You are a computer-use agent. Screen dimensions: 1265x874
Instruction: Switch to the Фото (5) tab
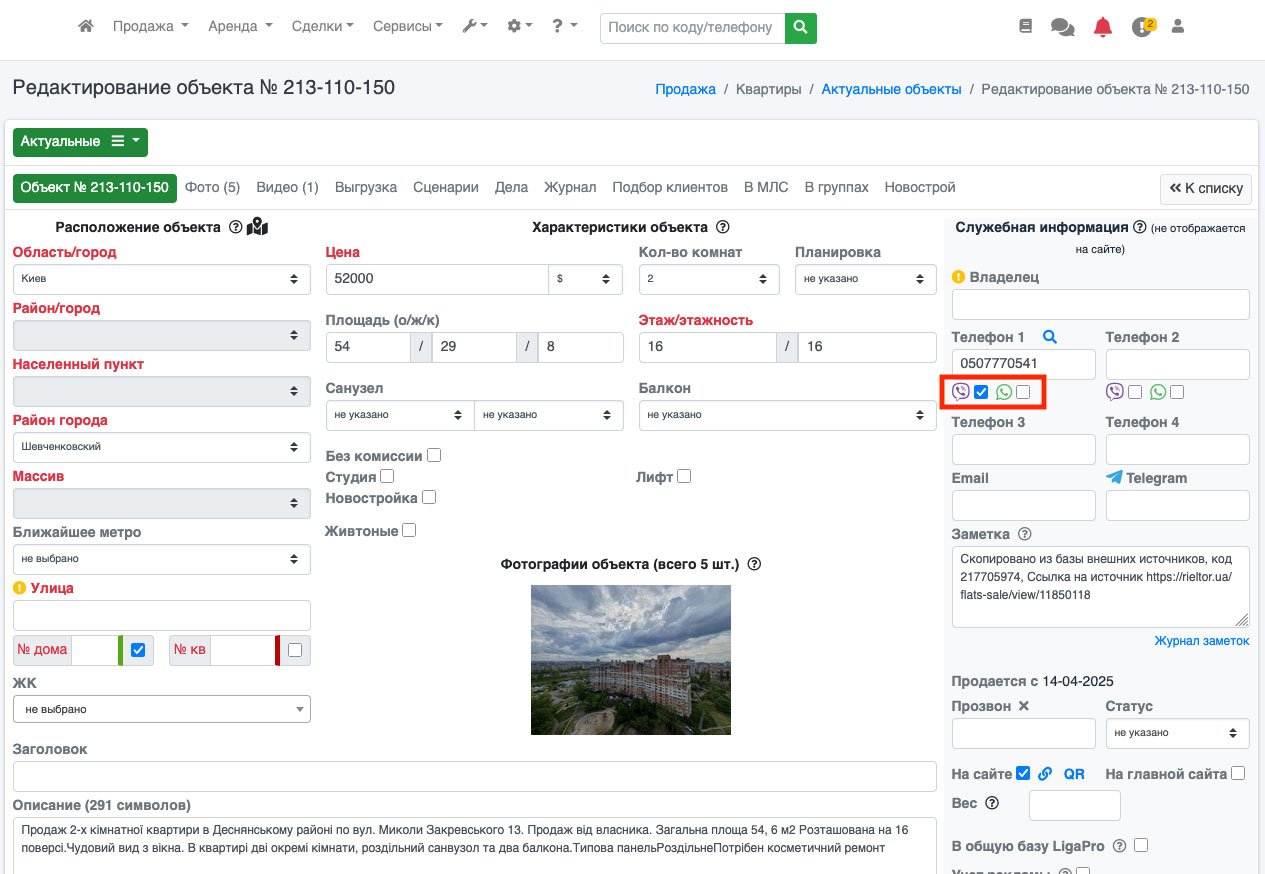pyautogui.click(x=212, y=187)
